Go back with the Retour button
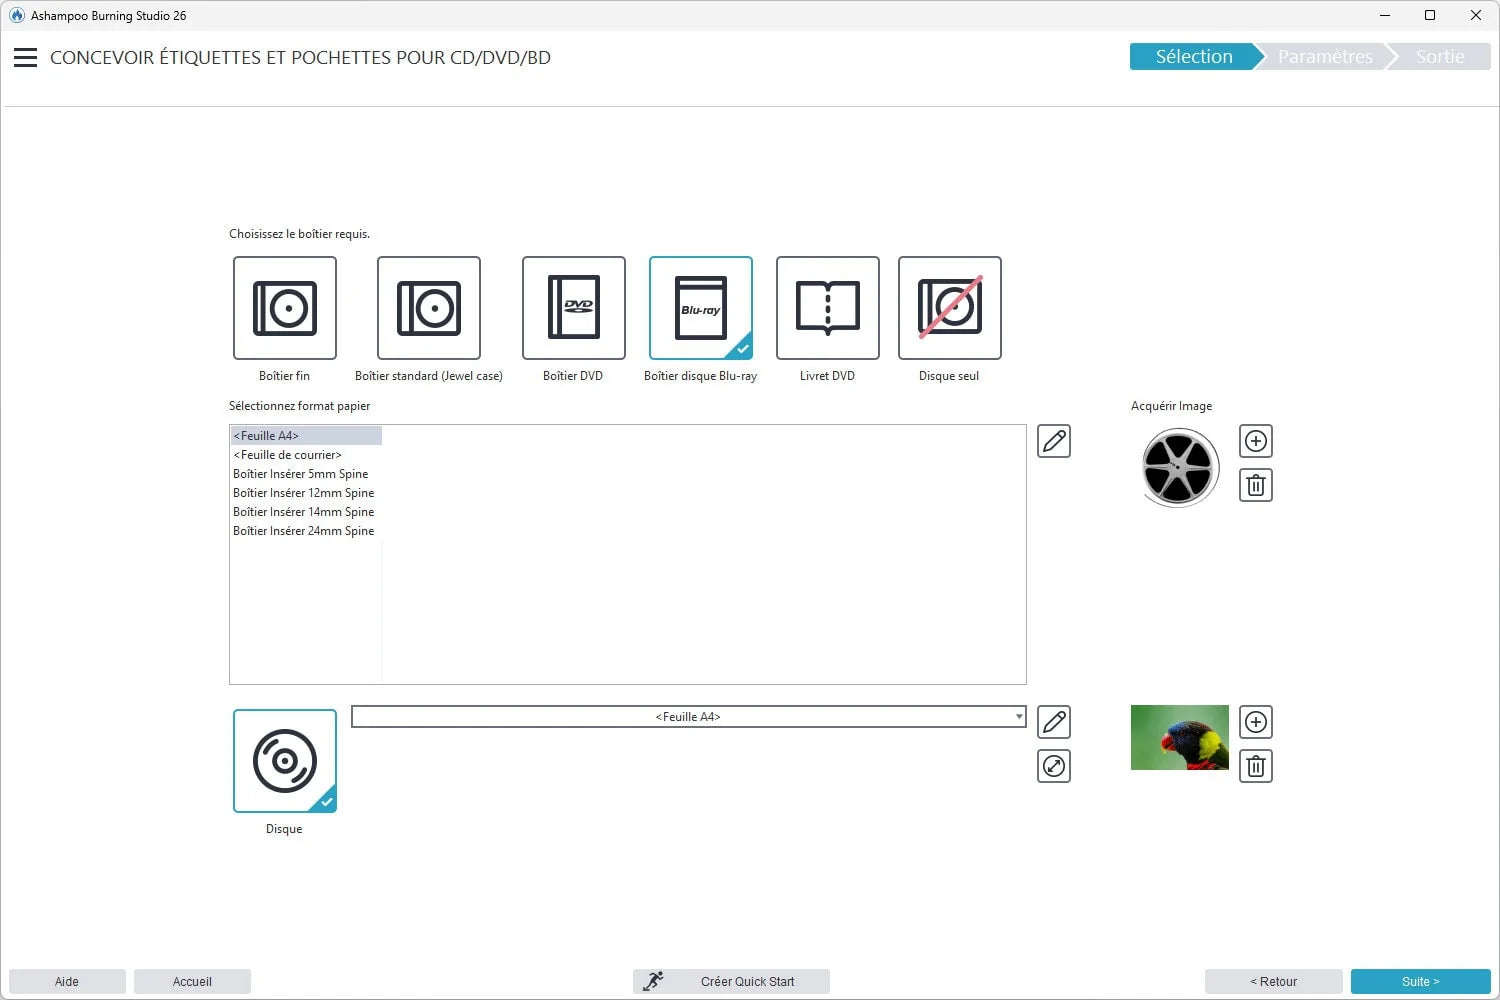Viewport: 1500px width, 1000px height. point(1273,982)
